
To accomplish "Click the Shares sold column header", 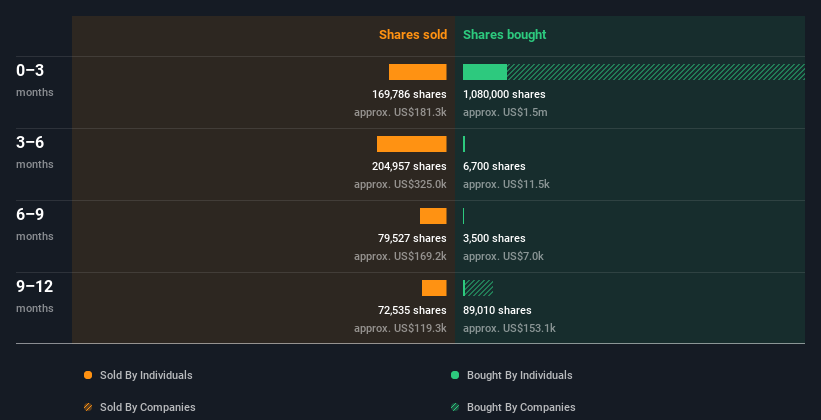I will pyautogui.click(x=413, y=35).
